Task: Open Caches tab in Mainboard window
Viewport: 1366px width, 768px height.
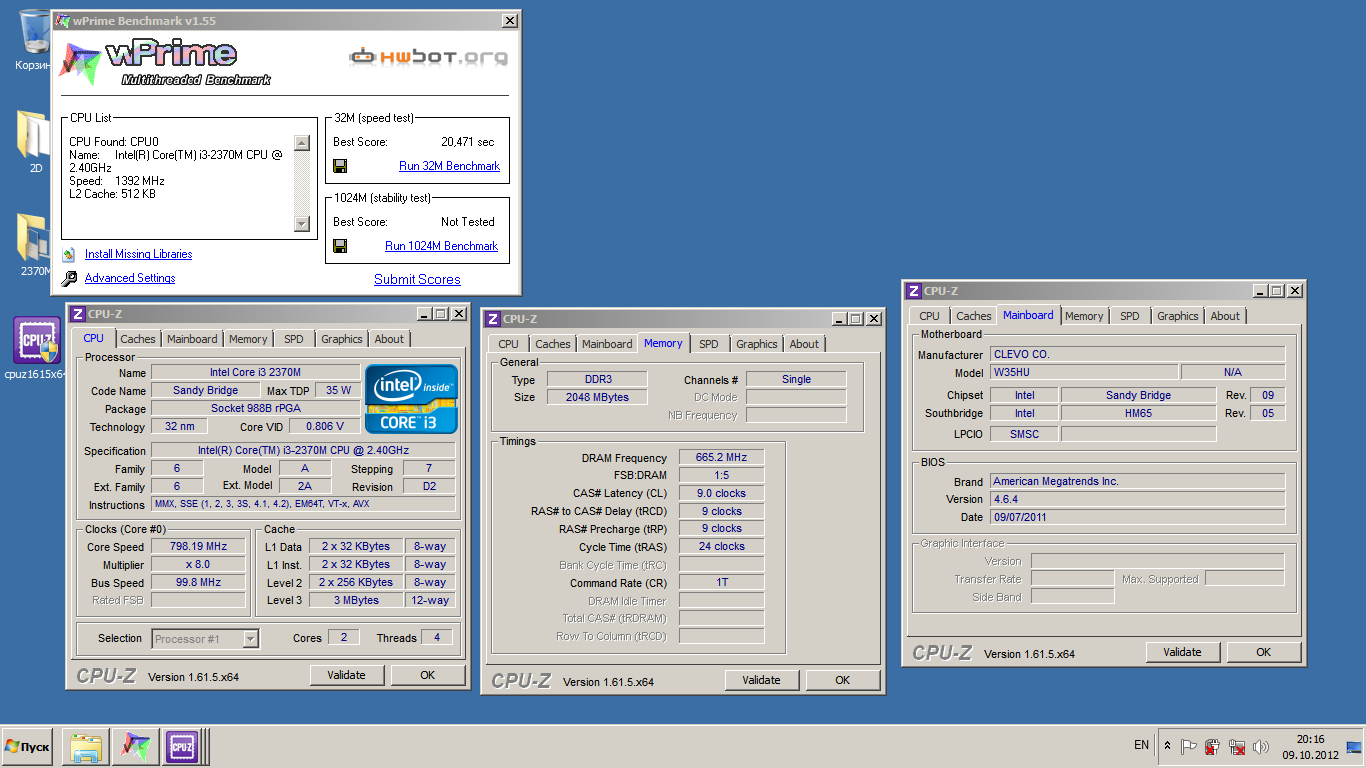Action: point(974,316)
